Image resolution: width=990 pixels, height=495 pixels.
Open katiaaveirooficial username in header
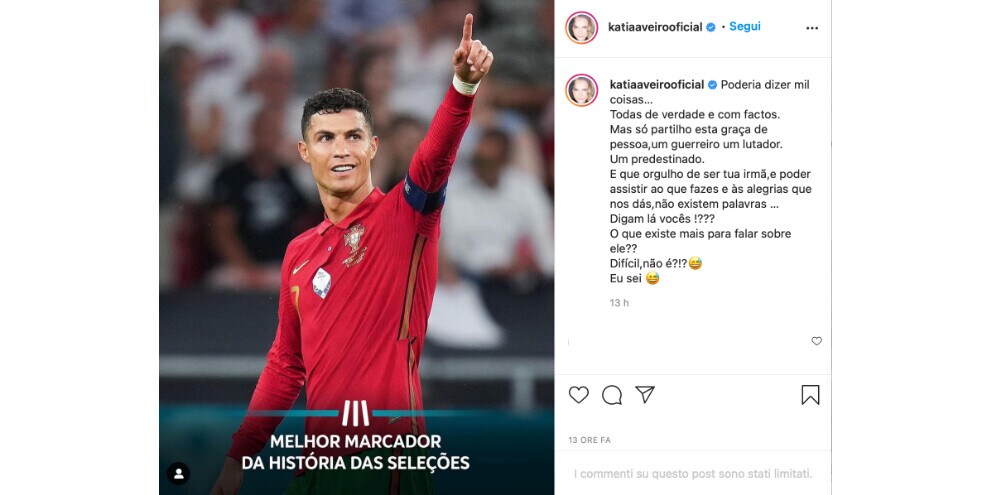(655, 27)
